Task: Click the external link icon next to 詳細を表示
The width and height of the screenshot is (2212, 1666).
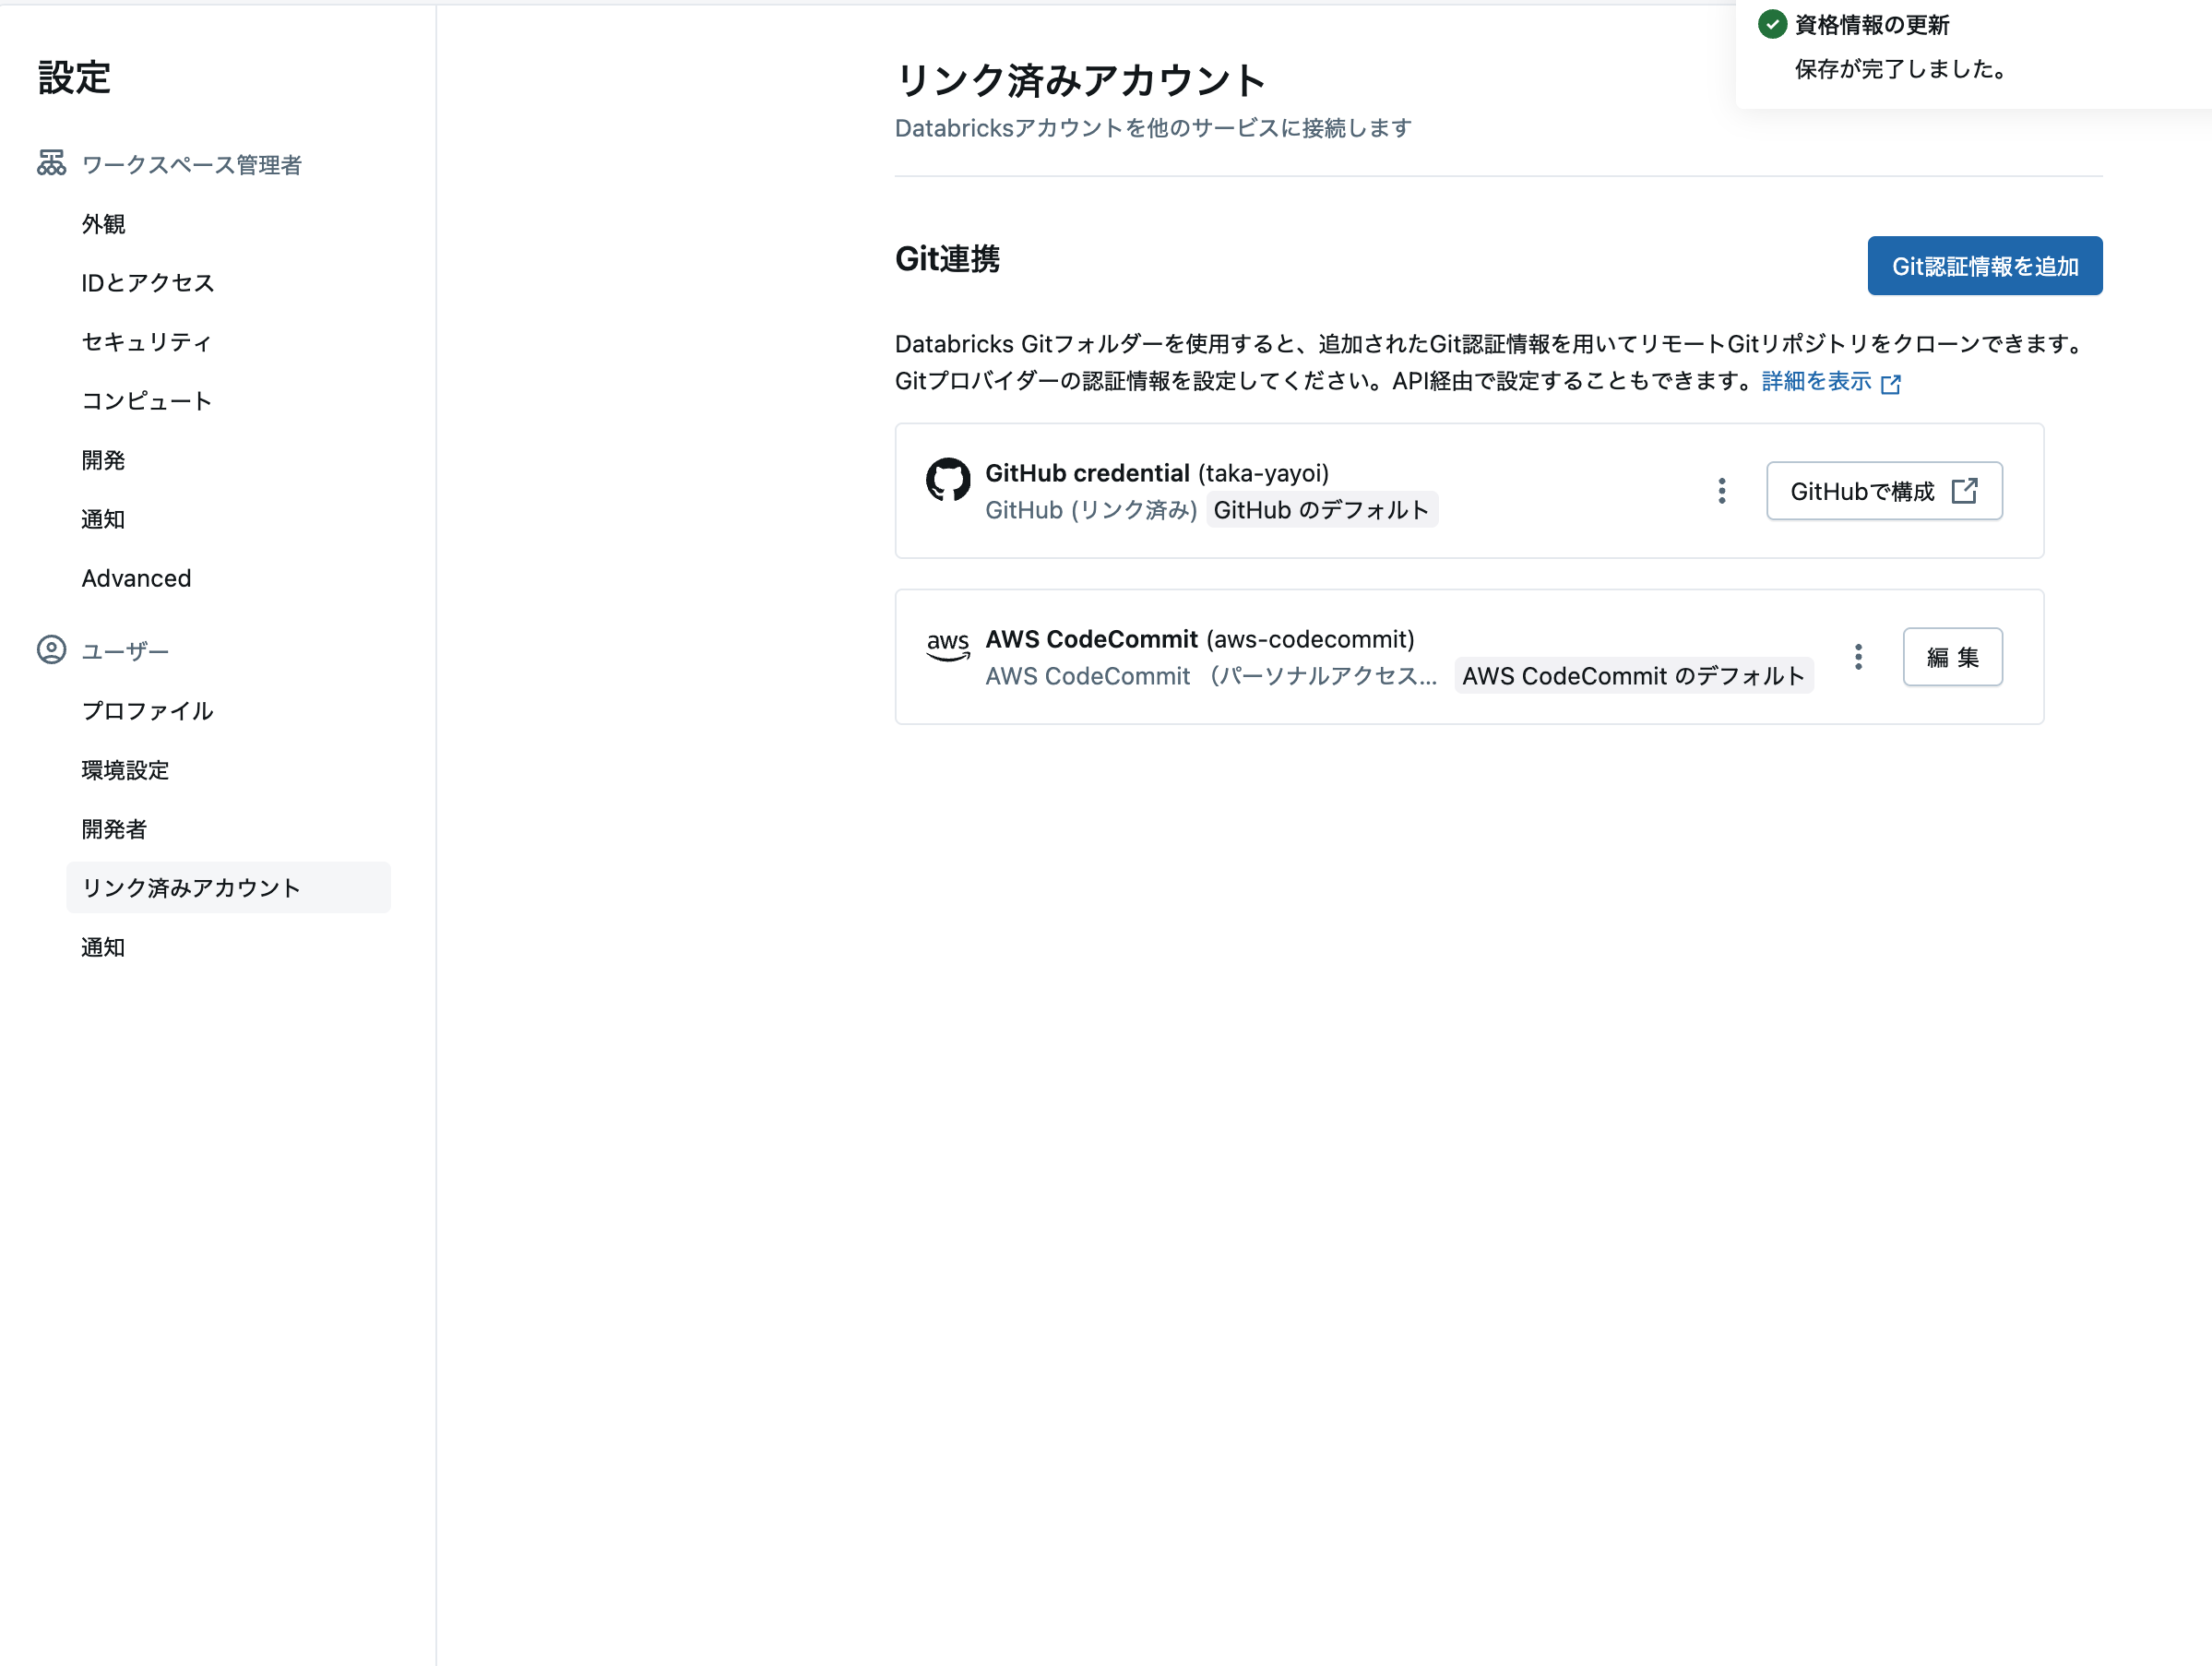Action: [1890, 383]
